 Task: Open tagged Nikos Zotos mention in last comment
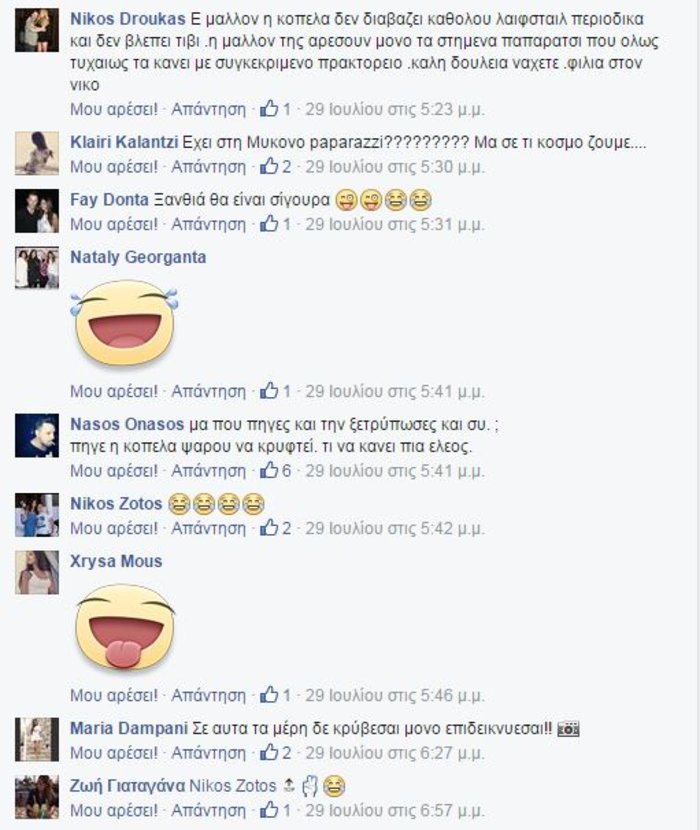233,786
